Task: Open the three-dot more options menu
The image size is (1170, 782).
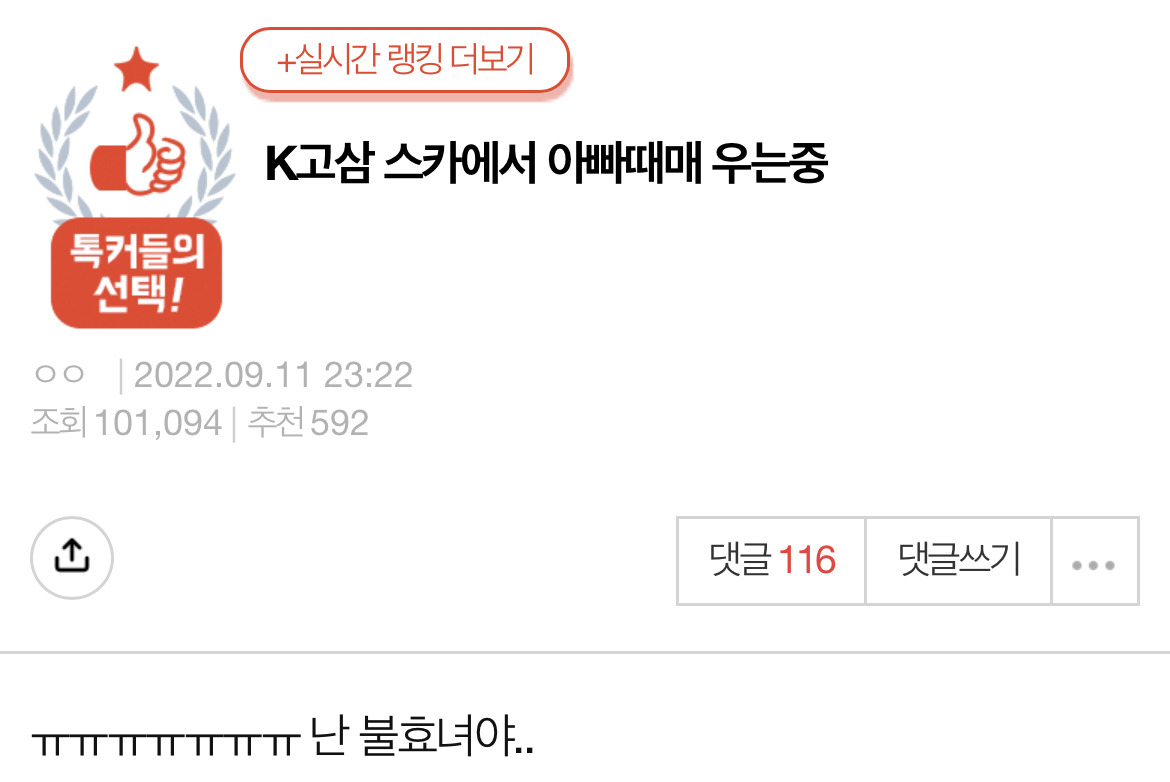Action: [x=1094, y=561]
